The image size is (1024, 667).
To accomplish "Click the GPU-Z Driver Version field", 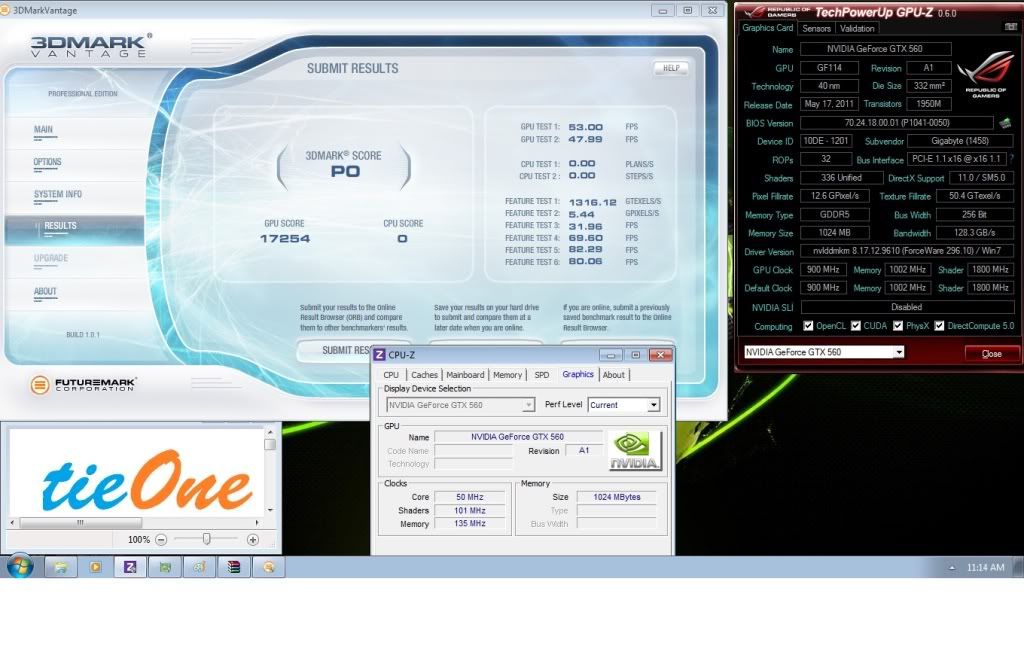I will tap(906, 251).
